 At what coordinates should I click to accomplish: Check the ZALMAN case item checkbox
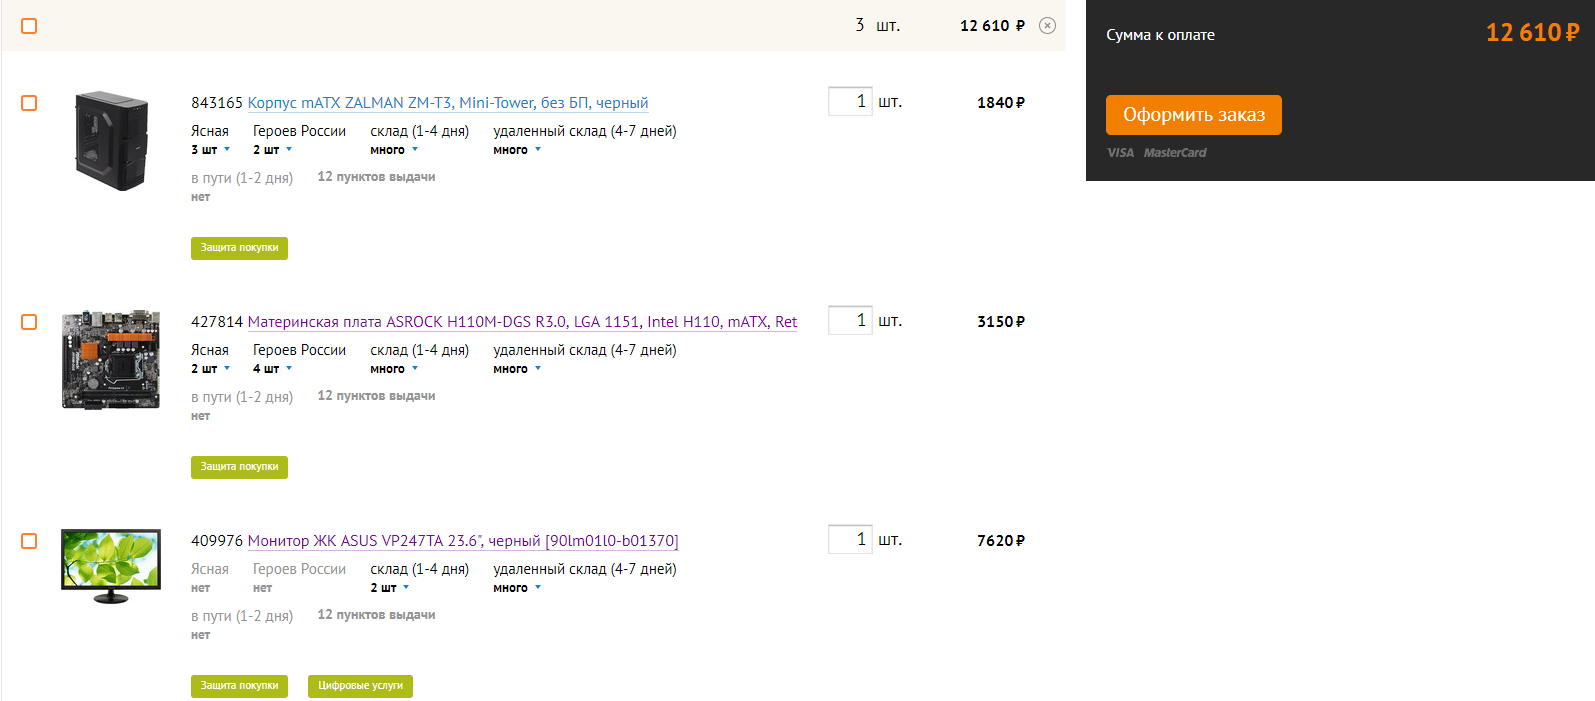point(29,103)
